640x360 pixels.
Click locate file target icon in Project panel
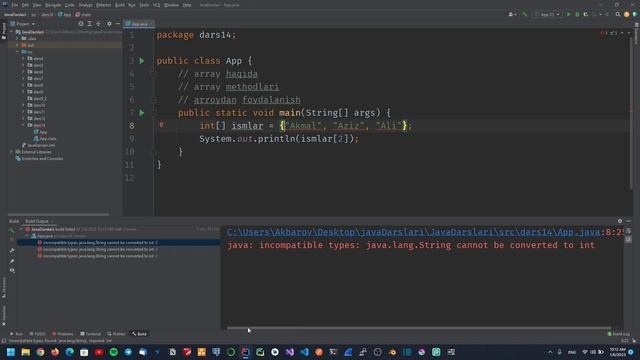click(81, 24)
